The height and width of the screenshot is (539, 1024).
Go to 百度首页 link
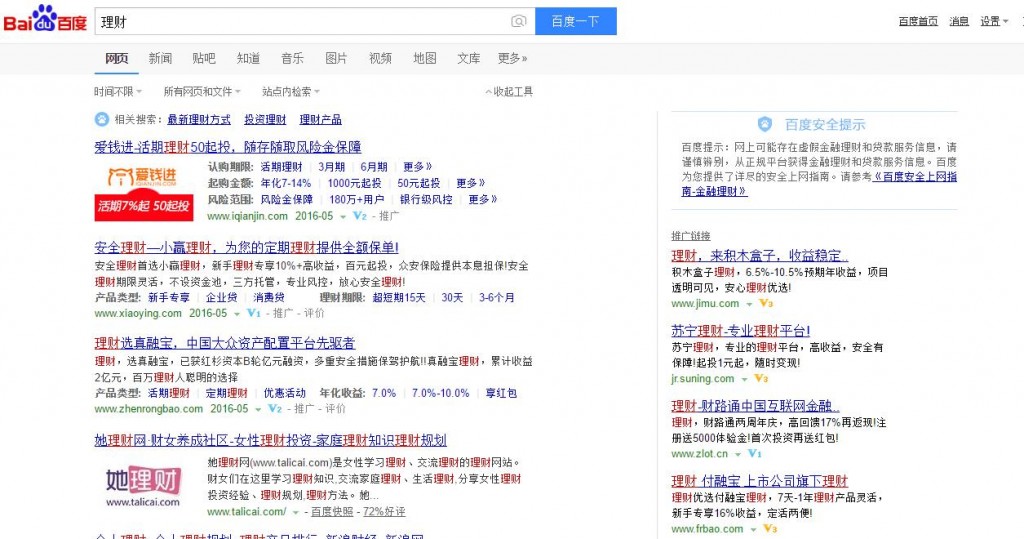[x=918, y=21]
